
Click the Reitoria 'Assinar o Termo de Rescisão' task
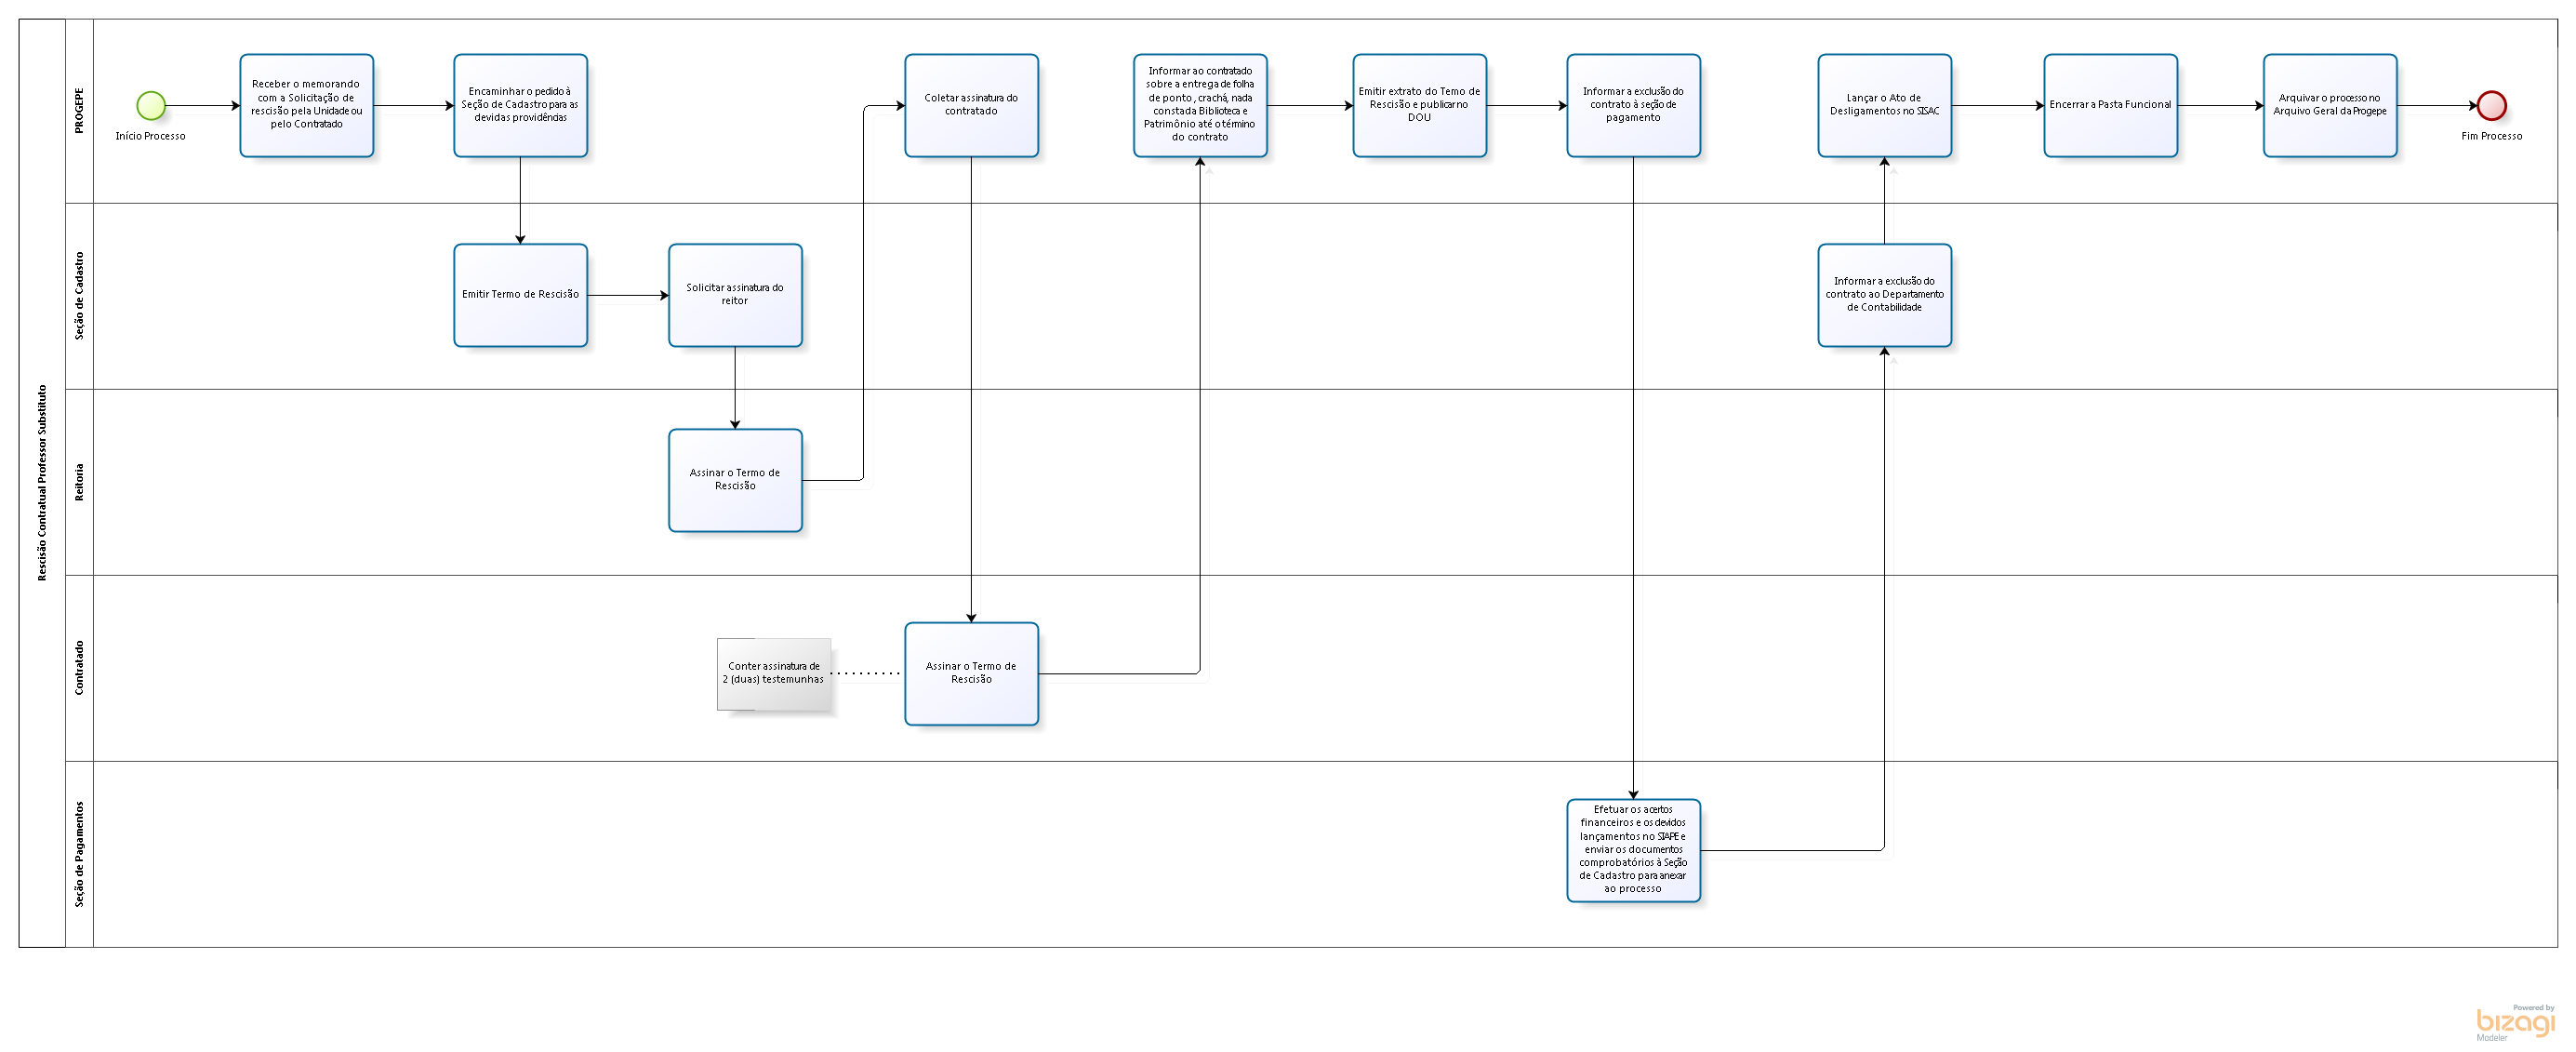(x=735, y=480)
